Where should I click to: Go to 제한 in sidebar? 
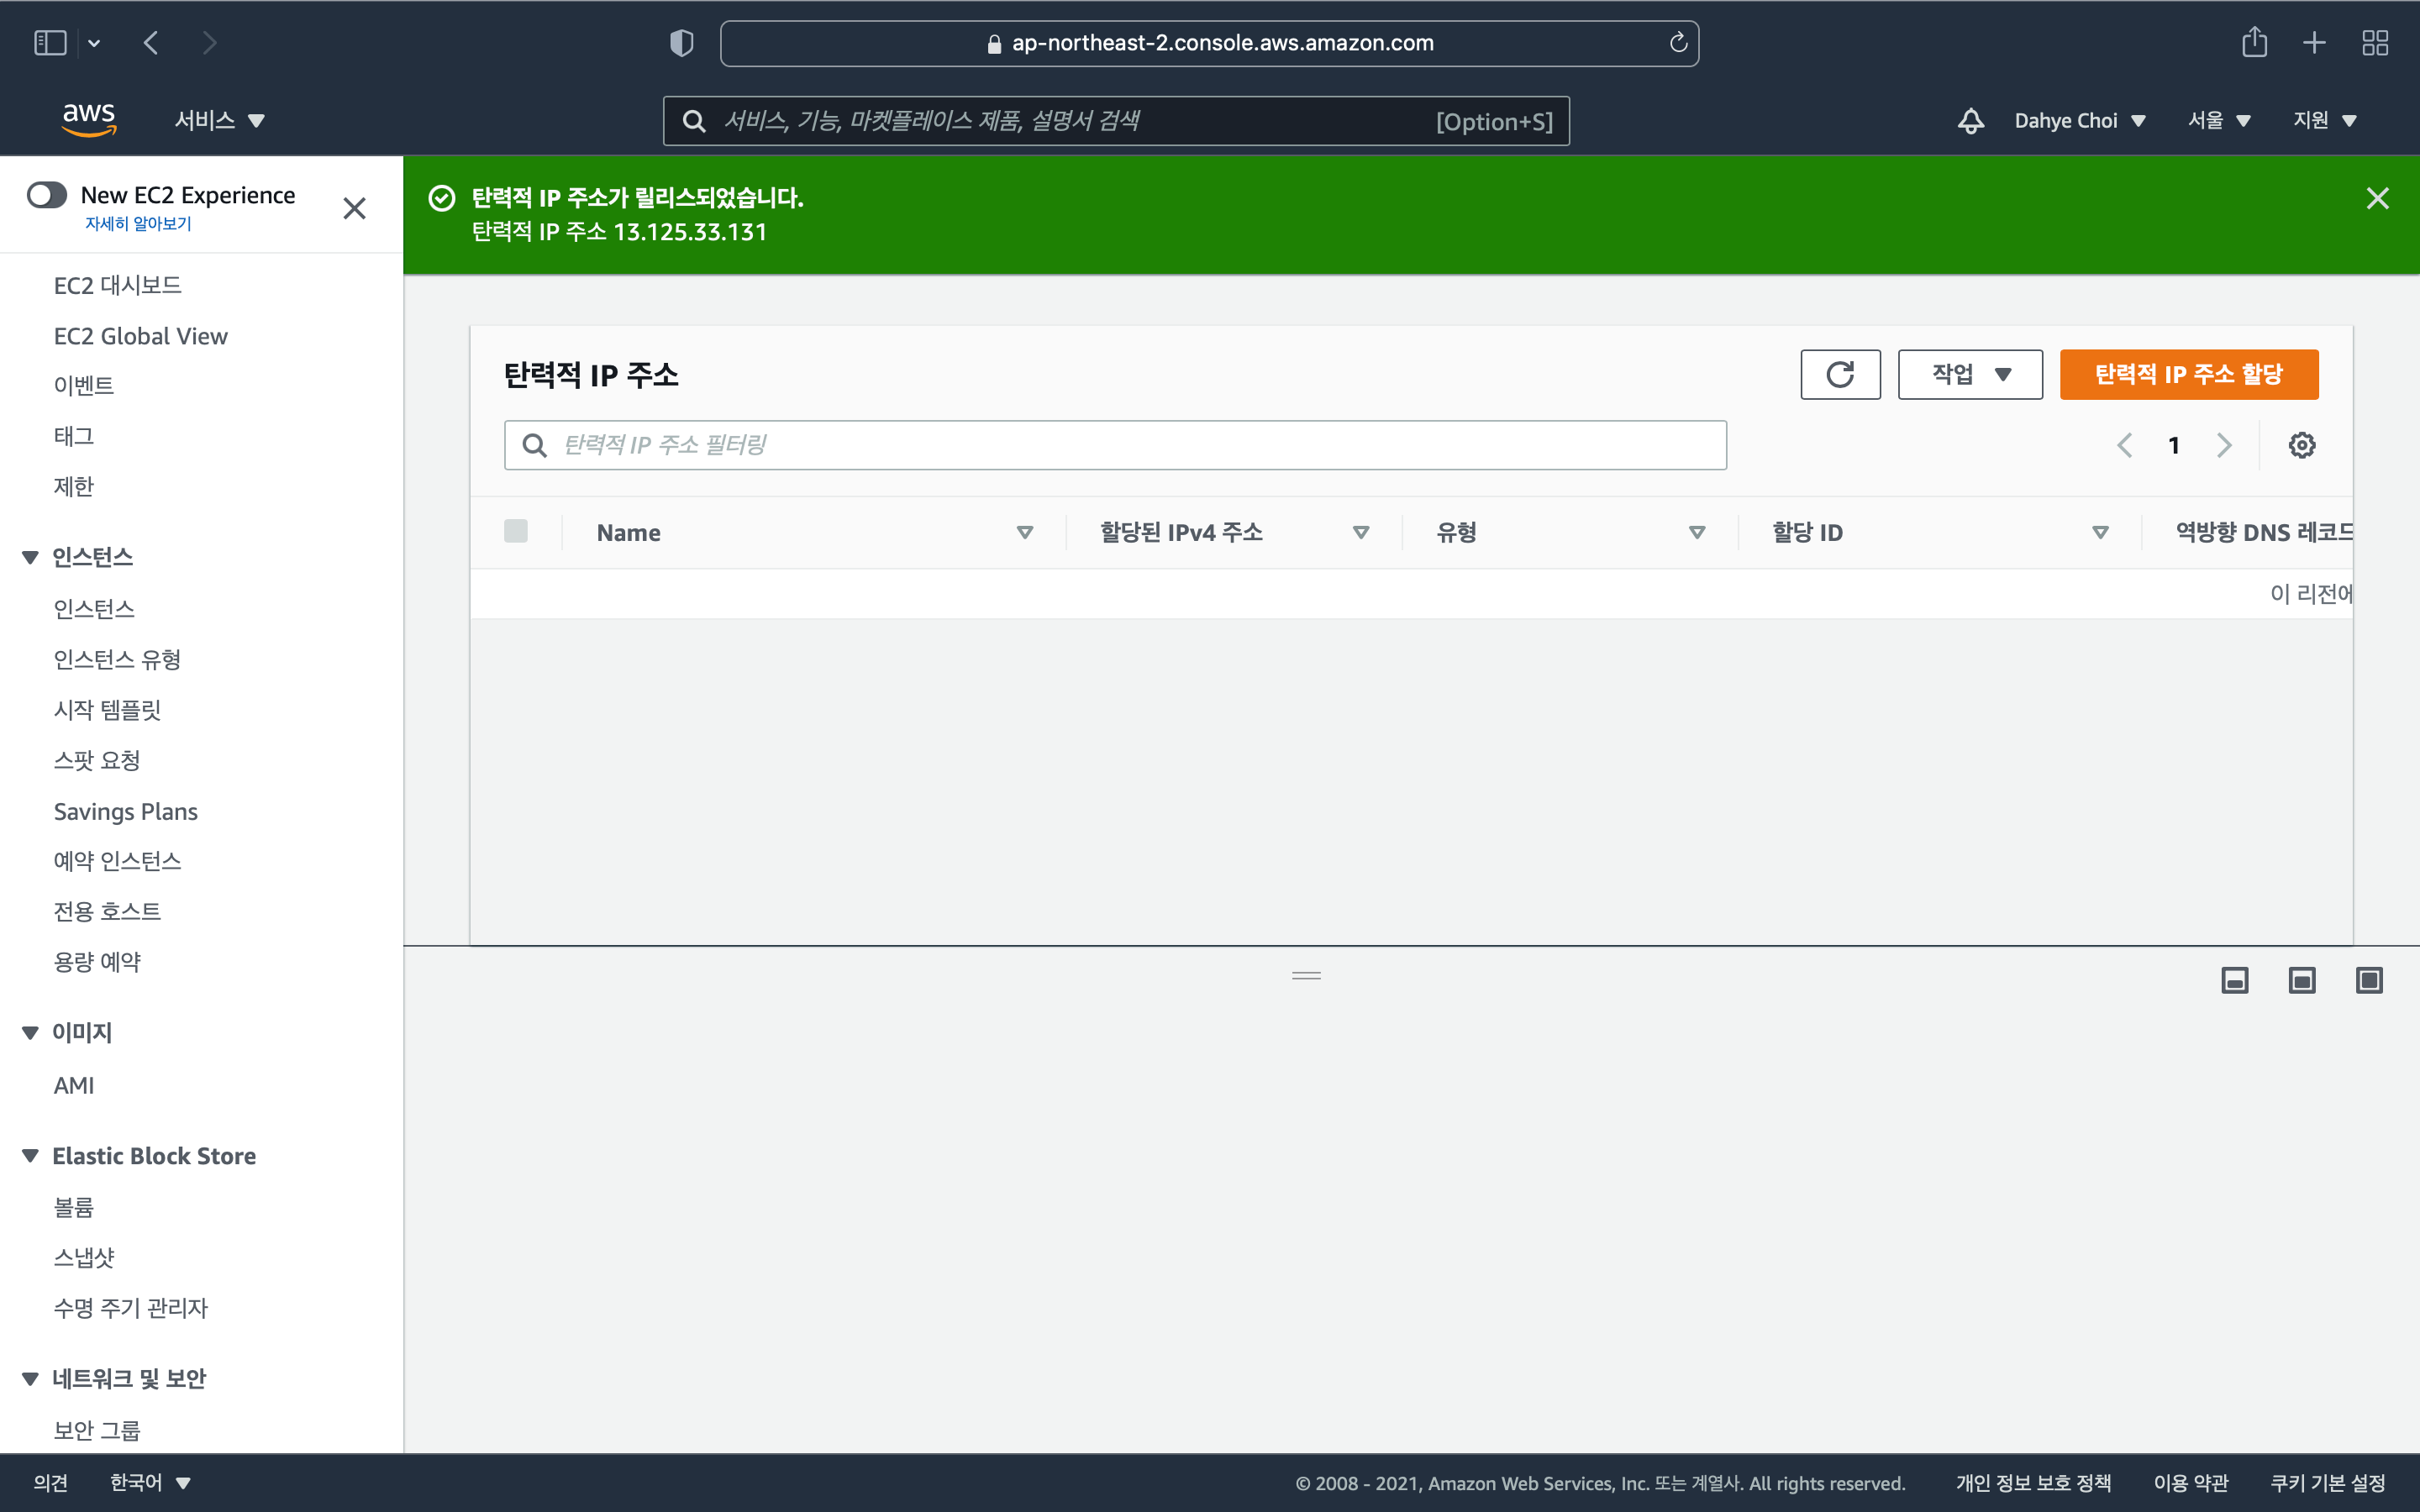point(74,486)
